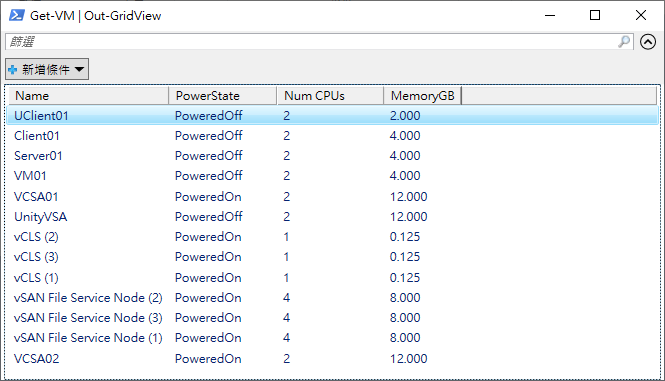Select the vCLS (2) row
Viewport: 665px width, 381px height.
pos(333,237)
